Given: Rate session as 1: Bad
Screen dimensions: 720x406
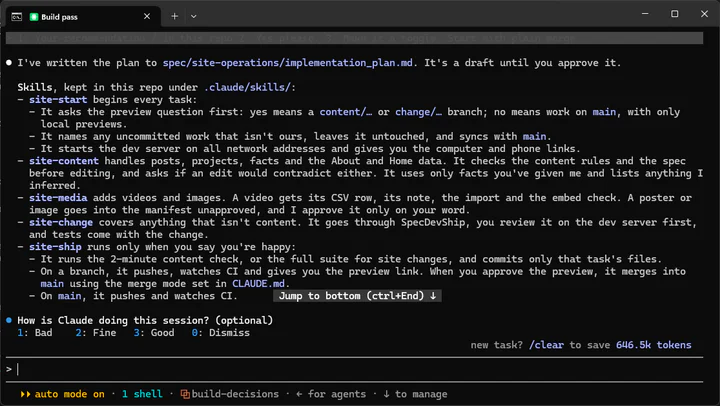Looking at the screenshot, I should (x=35, y=333).
